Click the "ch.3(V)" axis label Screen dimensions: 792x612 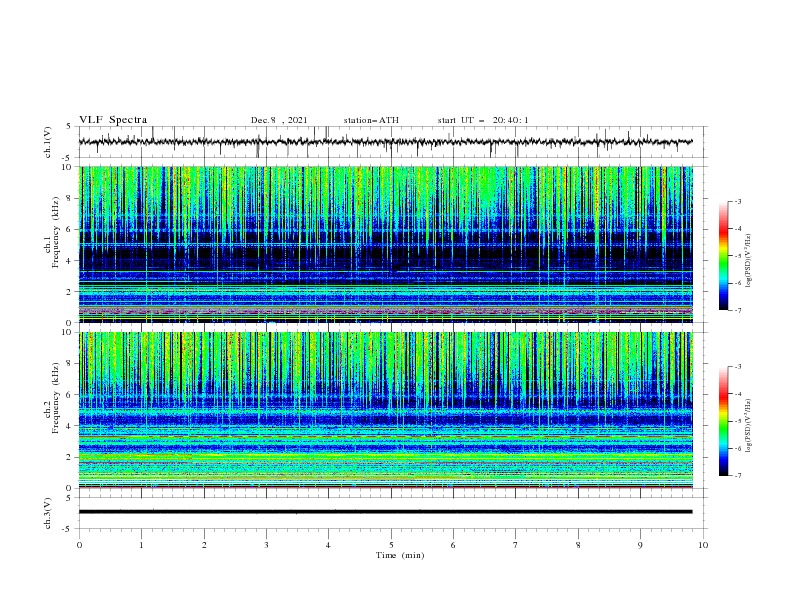48,513
